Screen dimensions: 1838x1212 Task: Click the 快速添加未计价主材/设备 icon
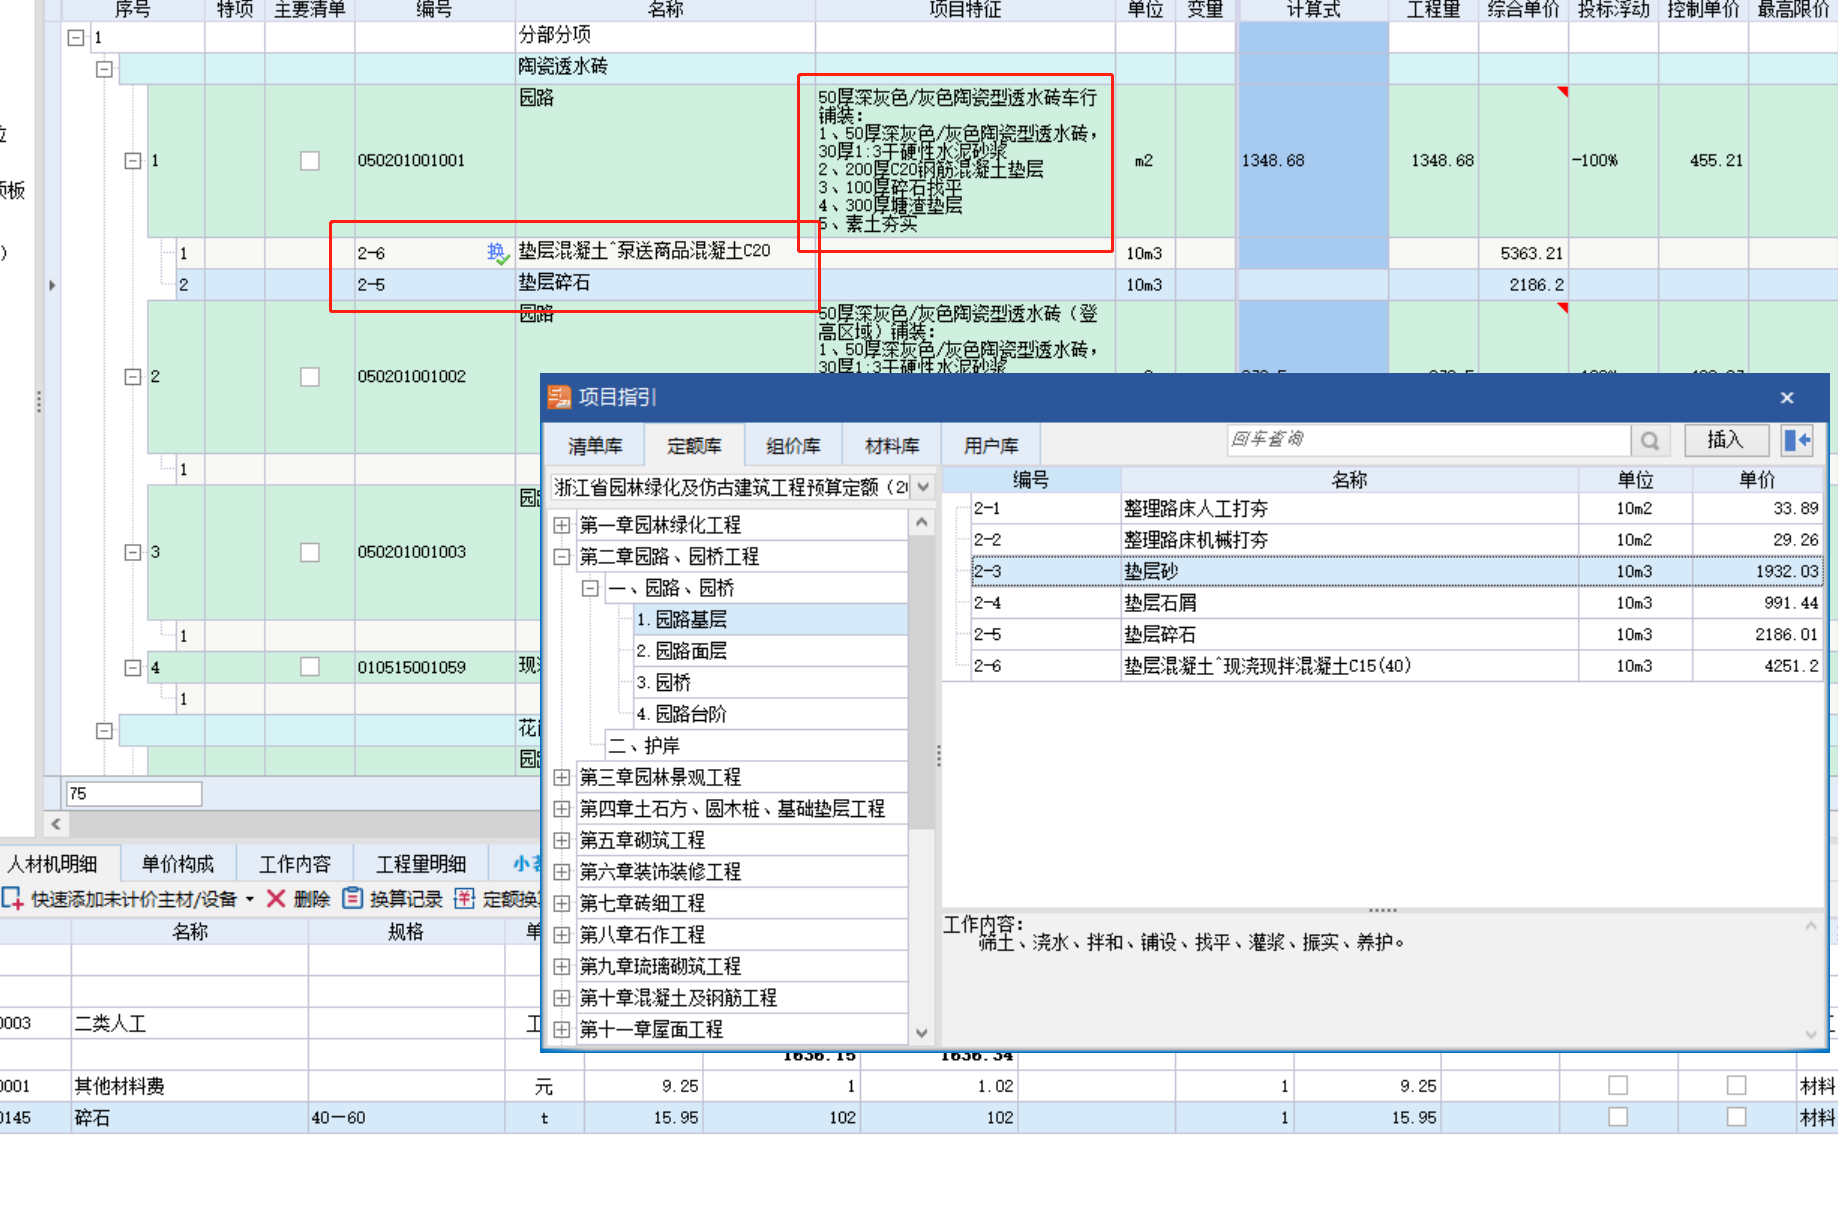pos(12,898)
